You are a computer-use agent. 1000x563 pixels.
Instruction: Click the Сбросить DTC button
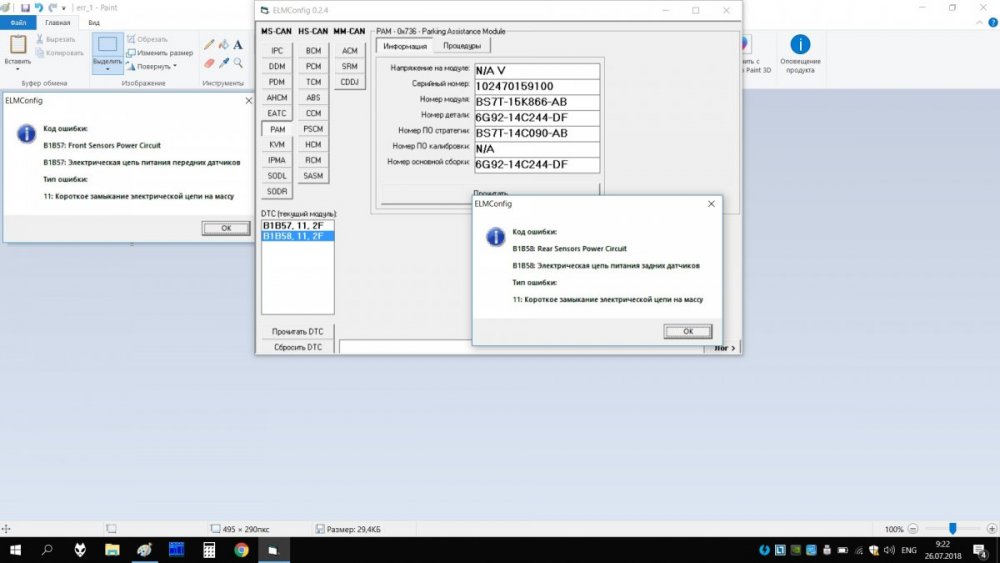coord(297,347)
